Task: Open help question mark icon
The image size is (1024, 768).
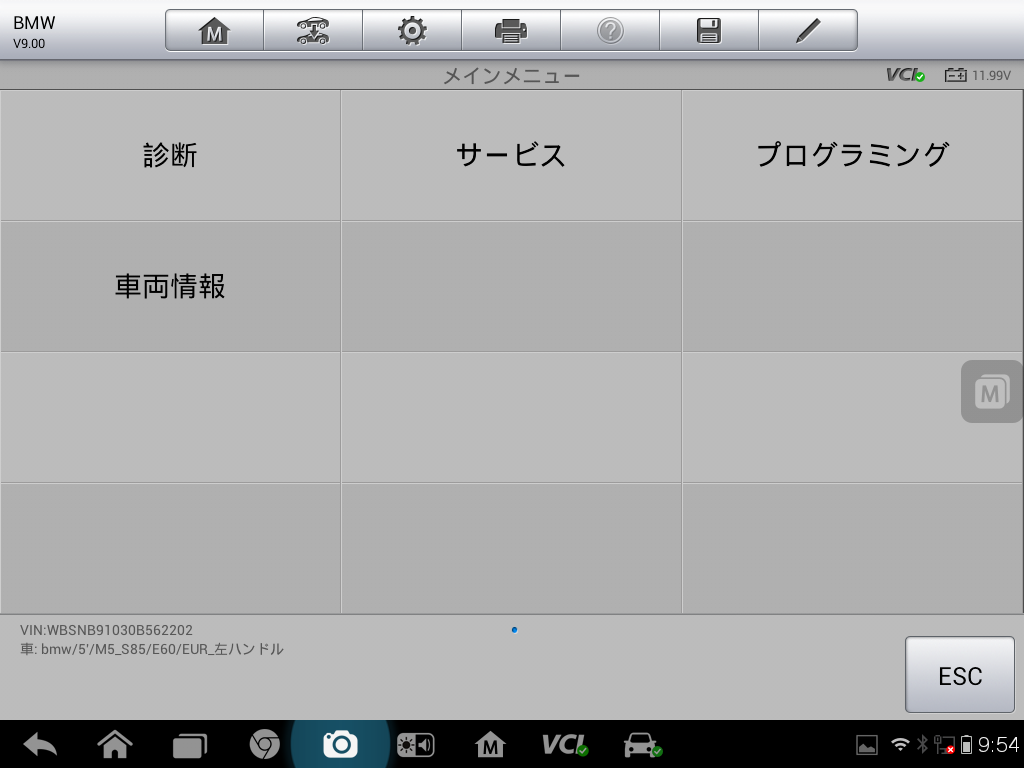Action: [609, 31]
